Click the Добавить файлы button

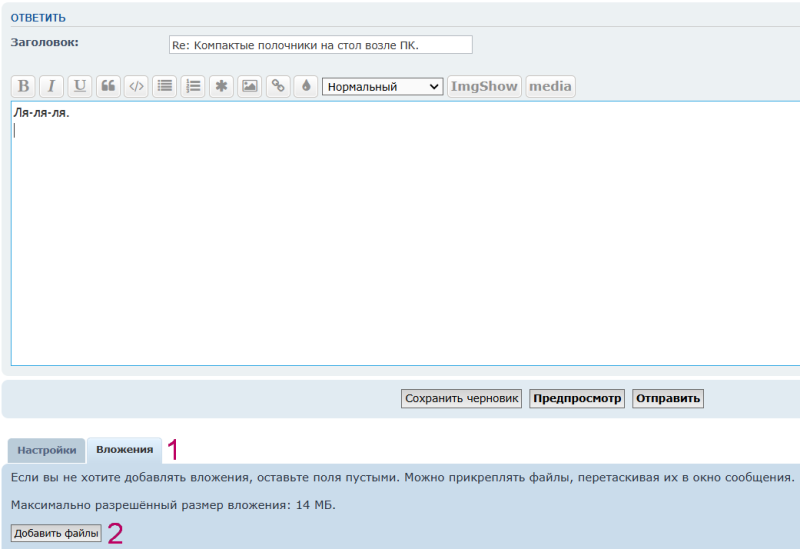pos(56,533)
